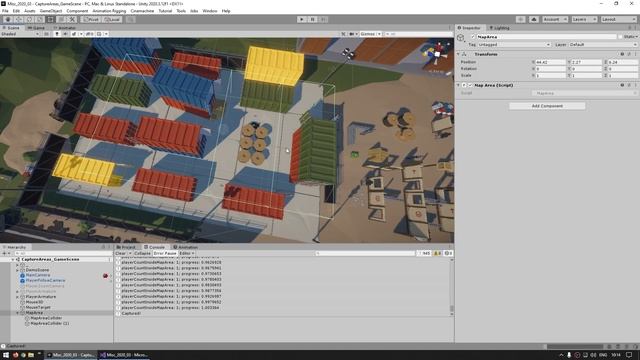This screenshot has height=360, width=640.
Task: Open custom editor tools icon
Action: 72,19
